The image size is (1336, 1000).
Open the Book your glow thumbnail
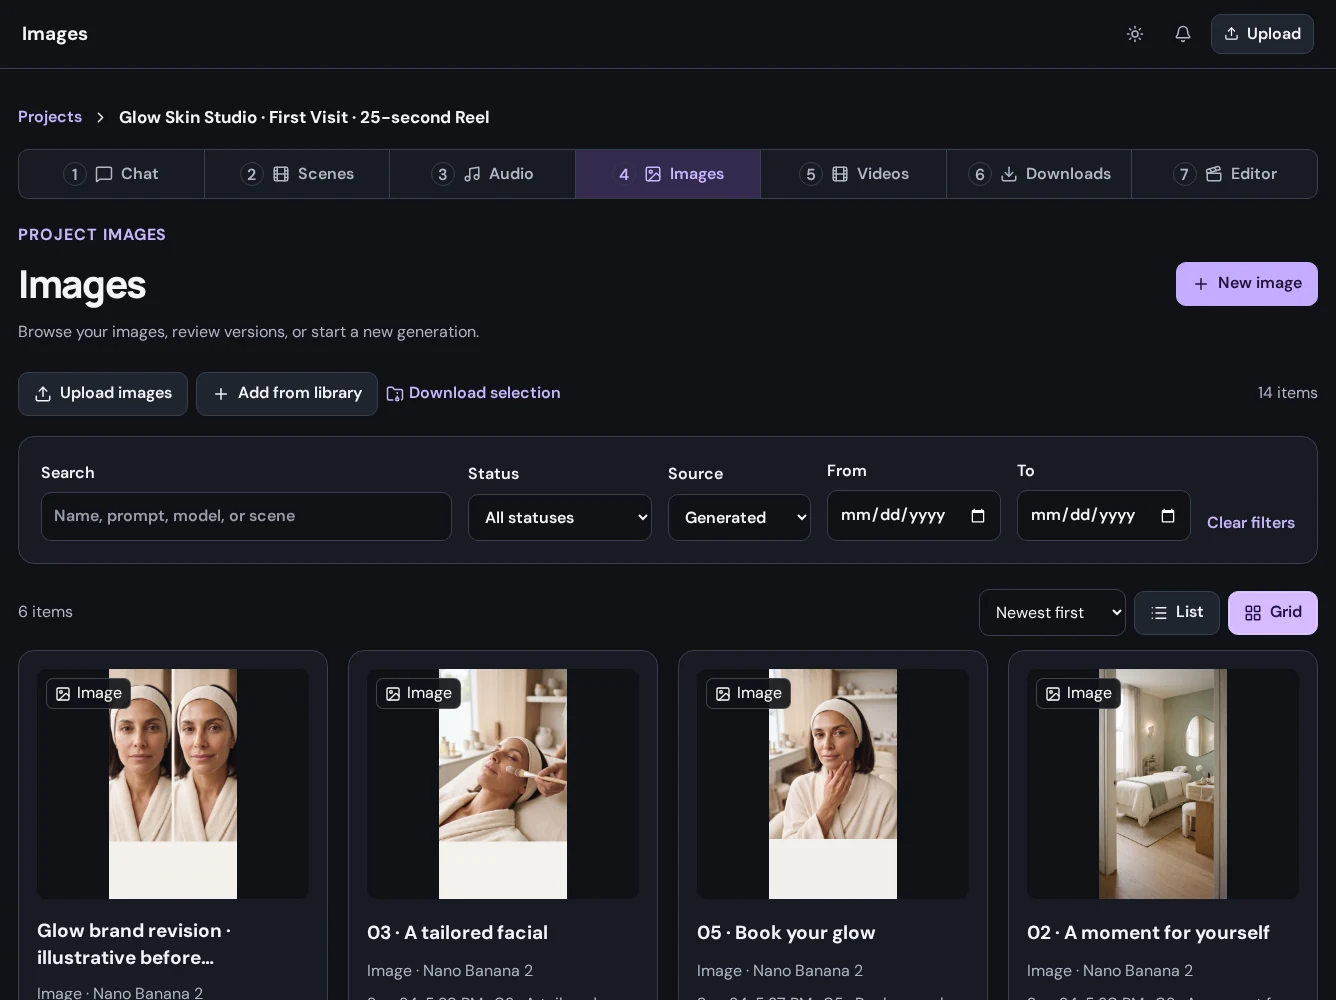click(833, 784)
